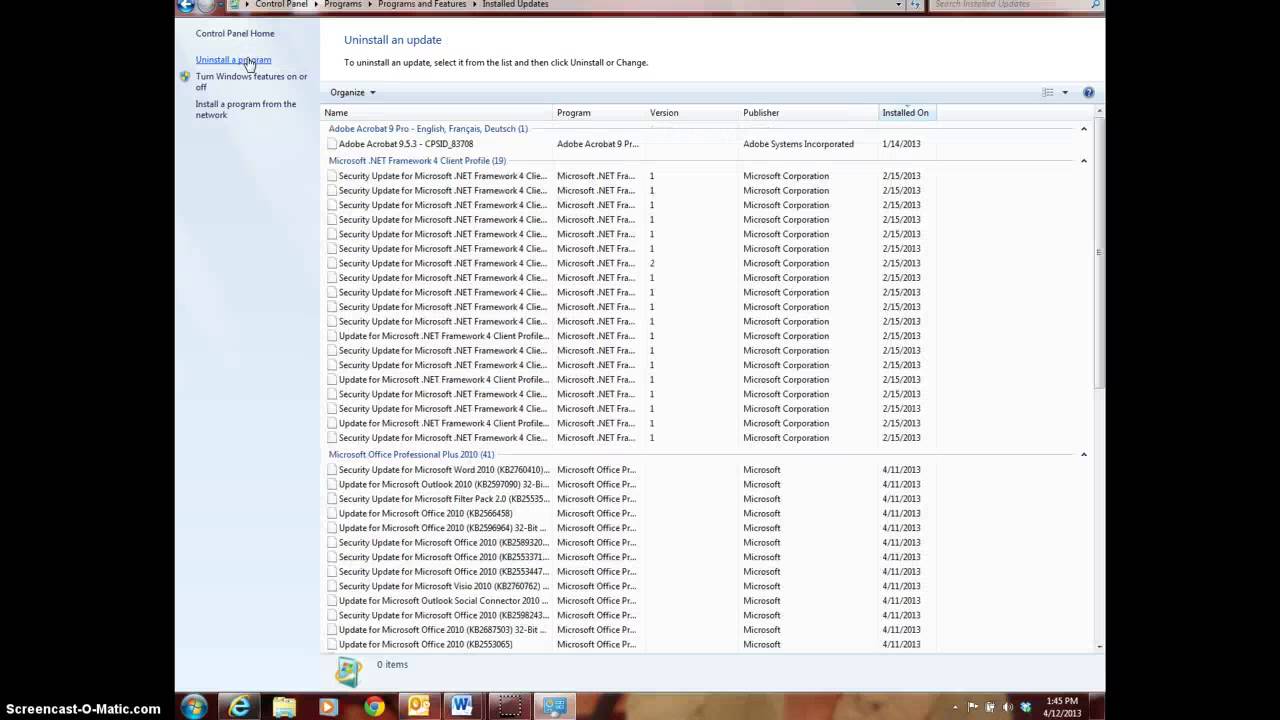Click the vertical scrollbar thumb
This screenshot has width=1280, height=720.
pyautogui.click(x=1100, y=254)
